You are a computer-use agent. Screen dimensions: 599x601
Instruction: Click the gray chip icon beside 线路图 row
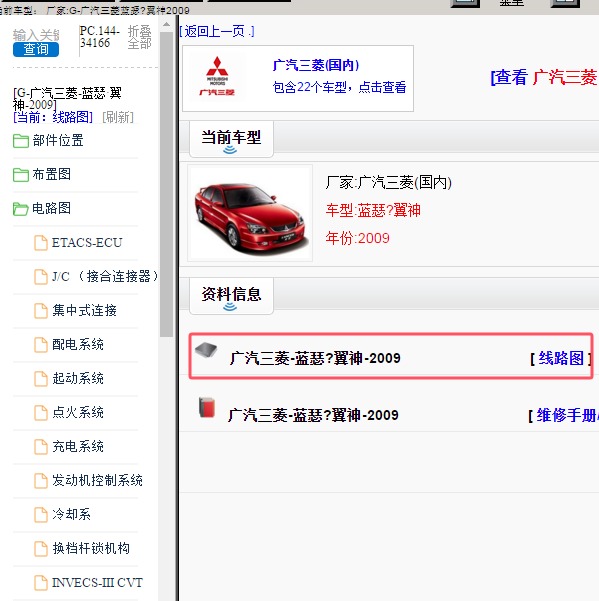206,349
